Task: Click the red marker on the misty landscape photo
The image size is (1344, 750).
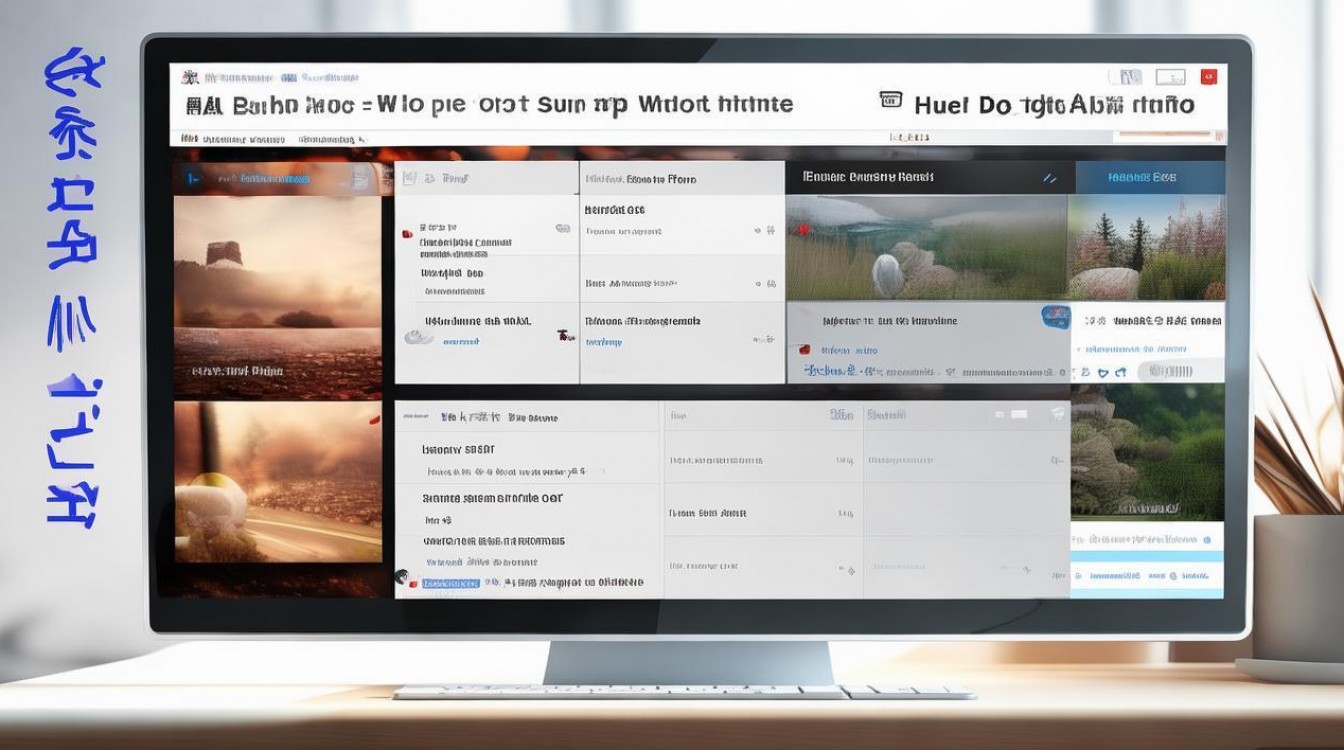Action: click(x=802, y=230)
